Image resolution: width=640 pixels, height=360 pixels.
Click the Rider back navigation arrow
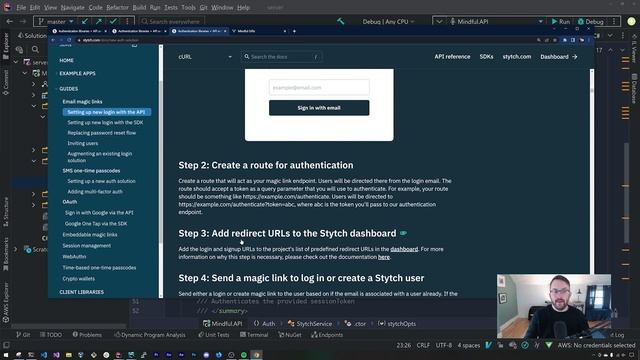(10, 21)
